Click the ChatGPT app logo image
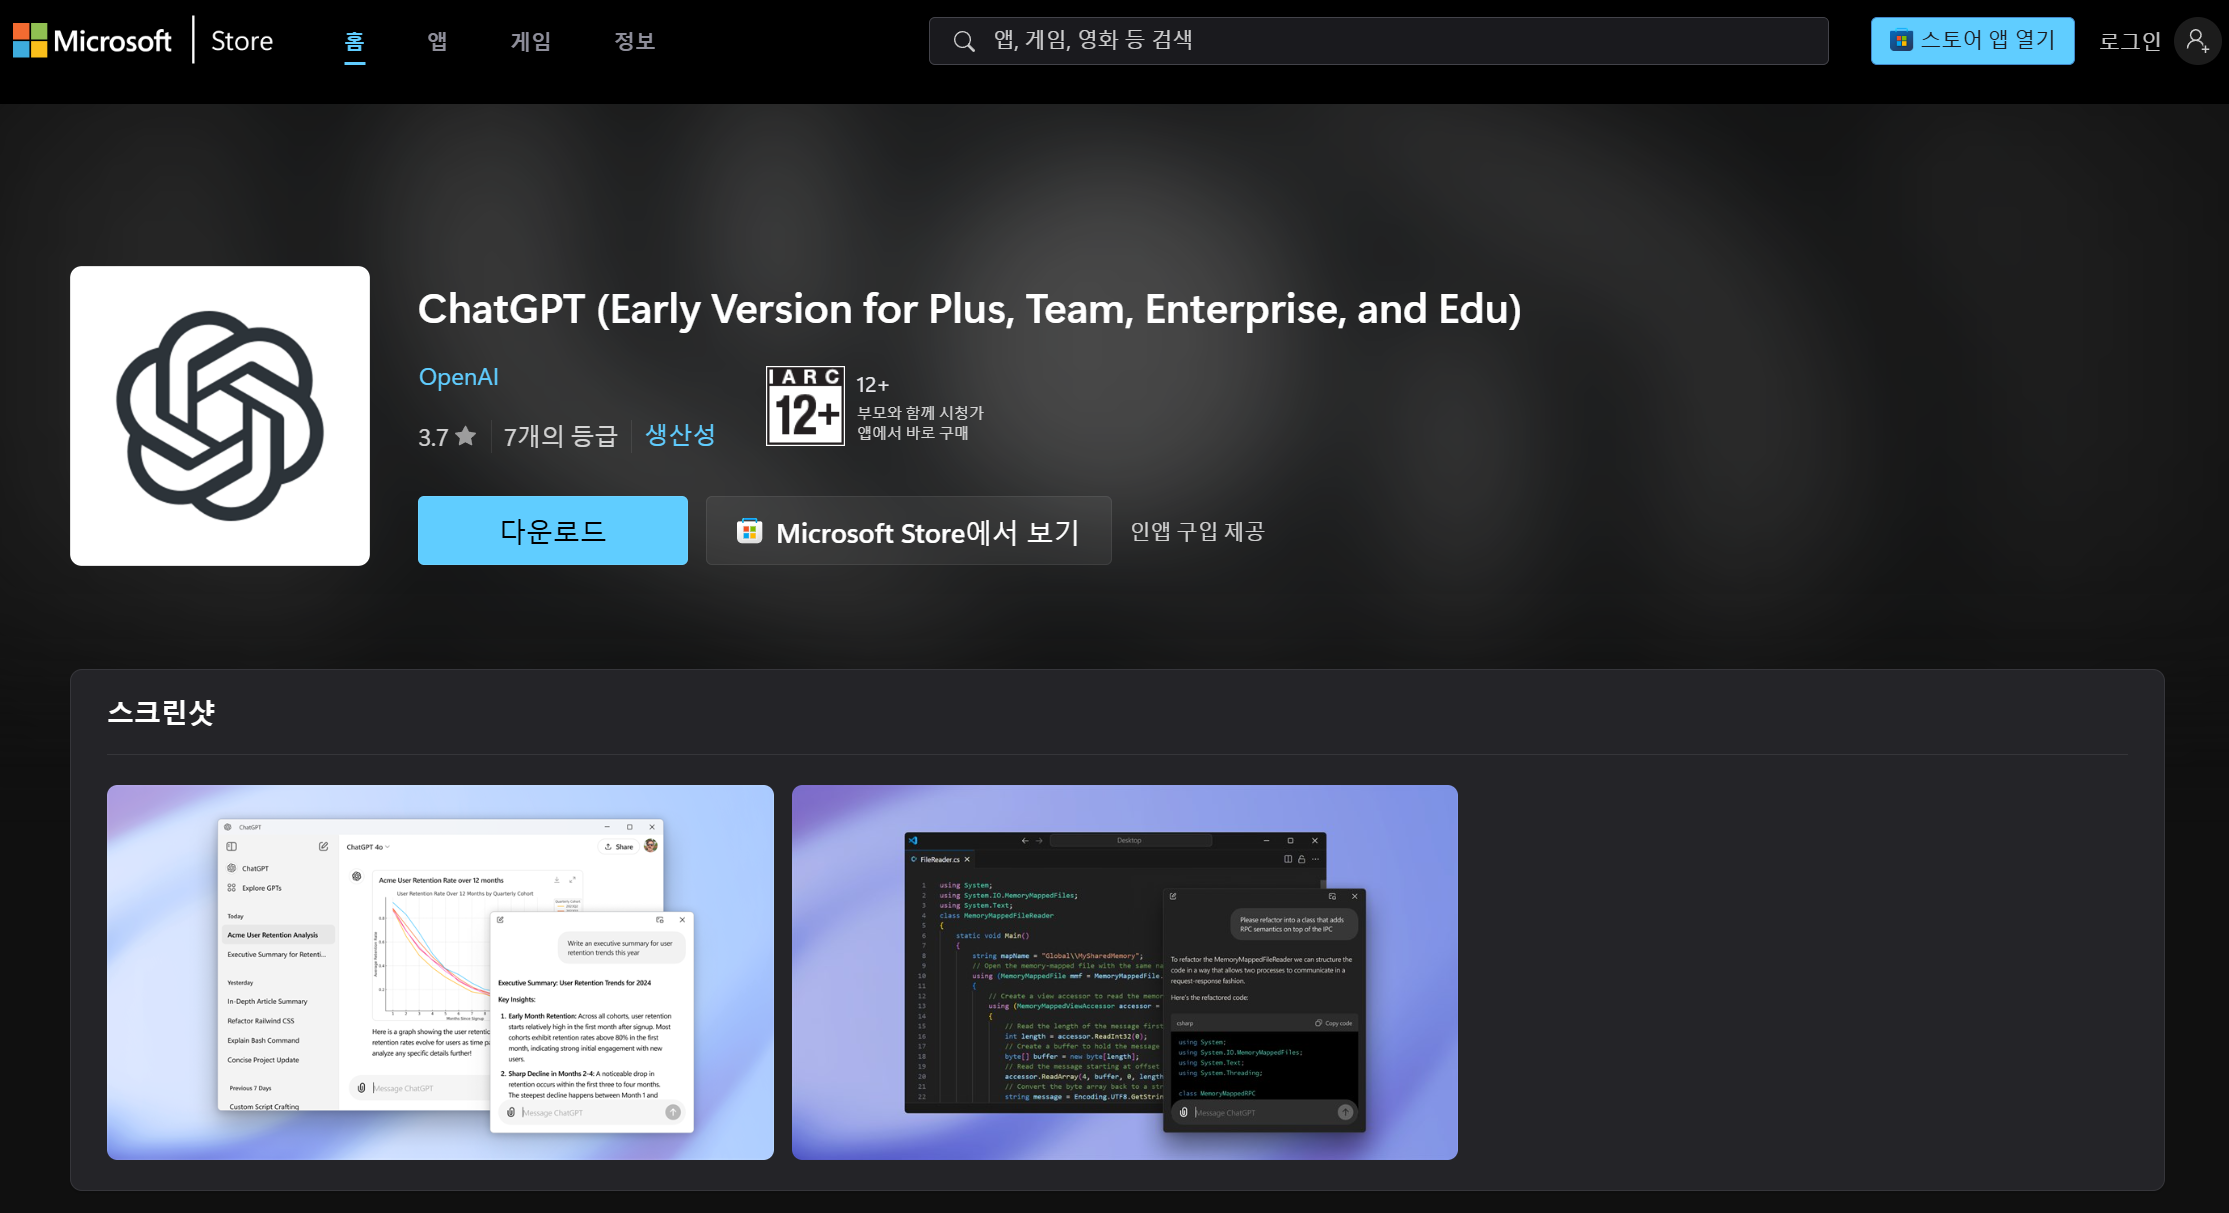 [x=220, y=416]
